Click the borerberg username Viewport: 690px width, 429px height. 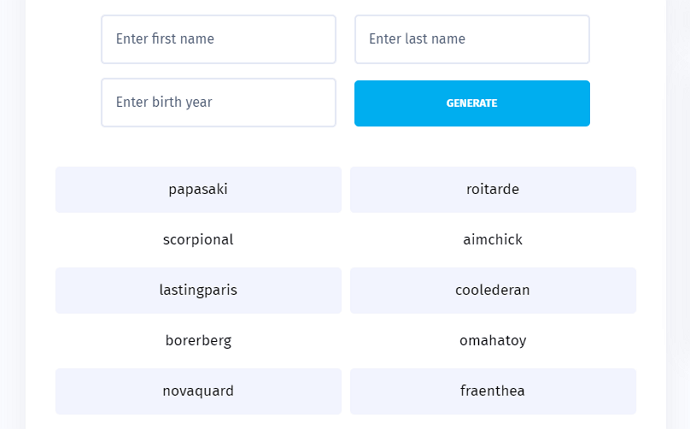coord(198,341)
